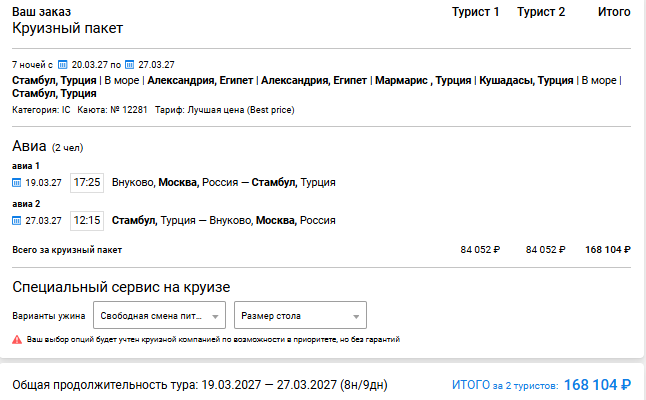Click the авиа 2 label
The height and width of the screenshot is (400, 646).
tap(26, 204)
